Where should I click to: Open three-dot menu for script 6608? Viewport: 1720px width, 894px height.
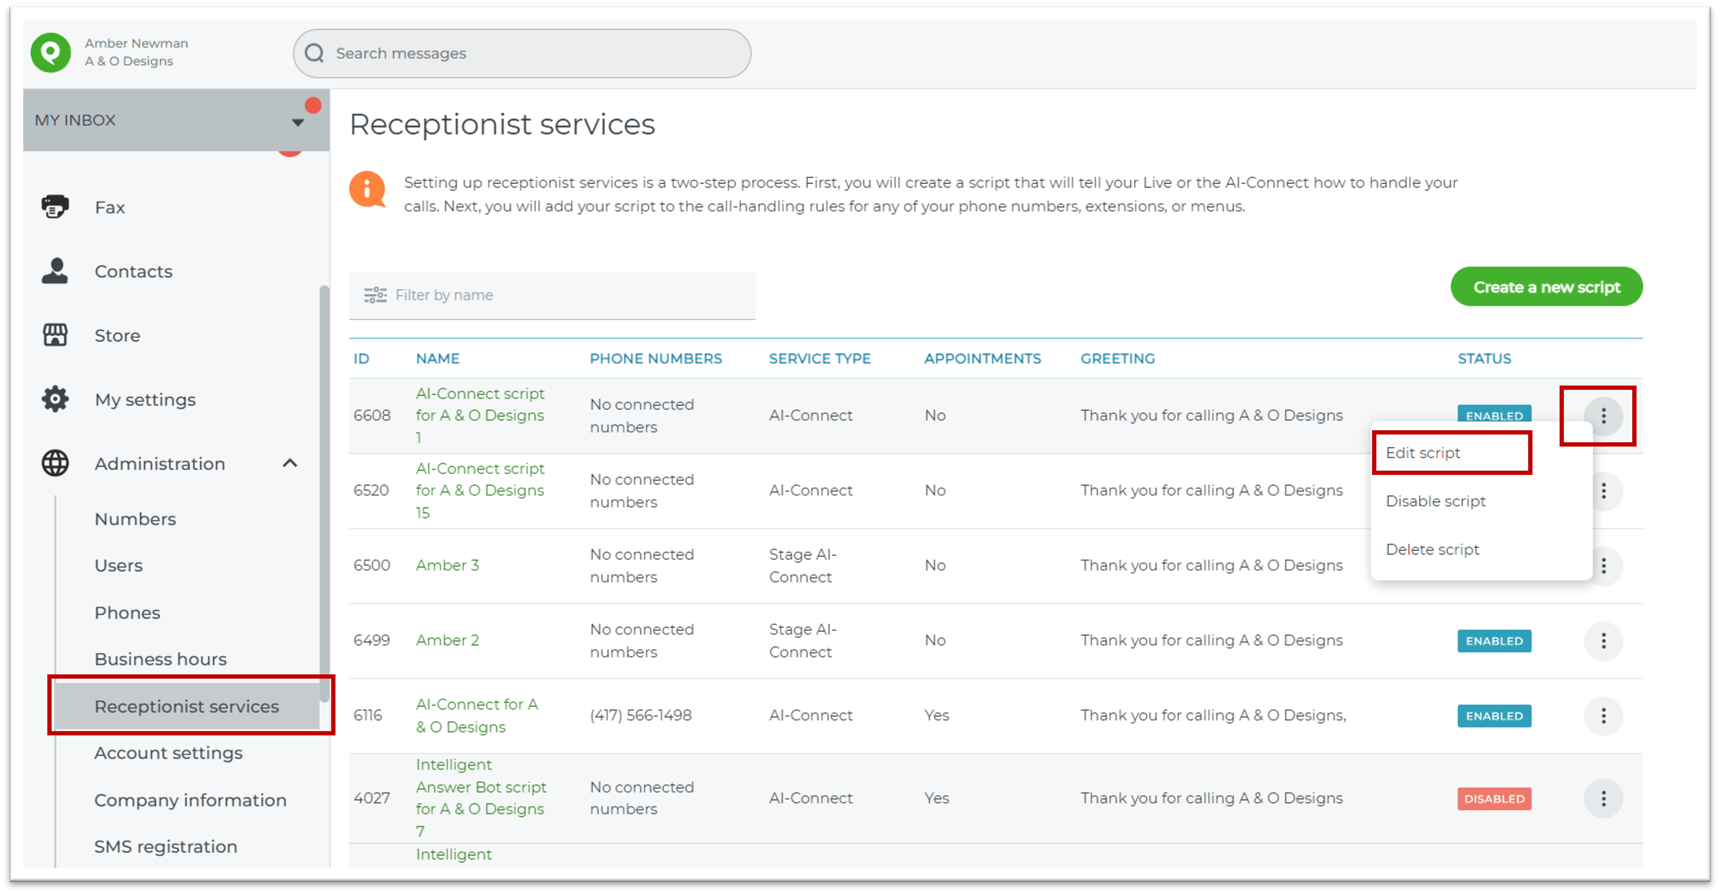[x=1603, y=416]
